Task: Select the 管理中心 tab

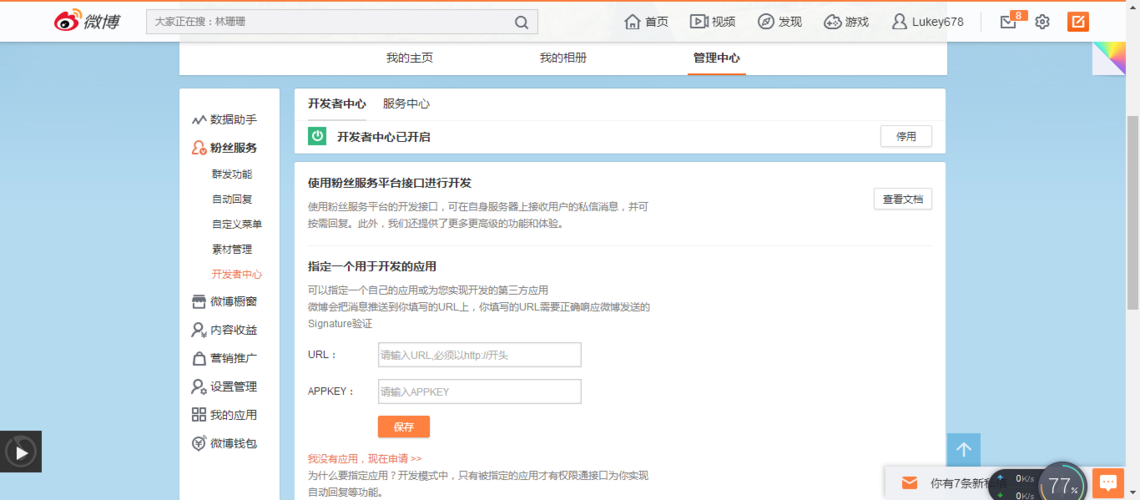Action: [717, 58]
